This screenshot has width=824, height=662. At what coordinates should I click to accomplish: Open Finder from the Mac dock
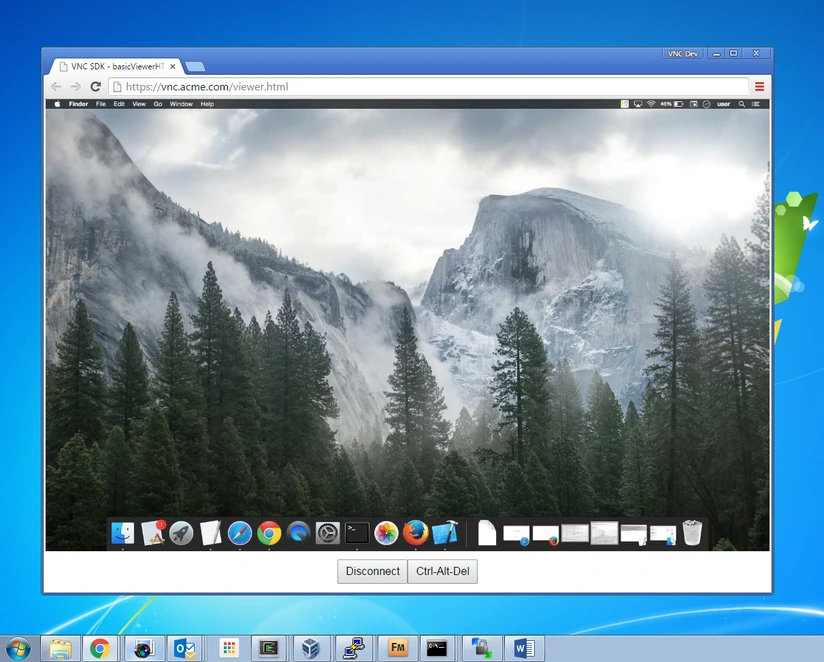click(122, 533)
